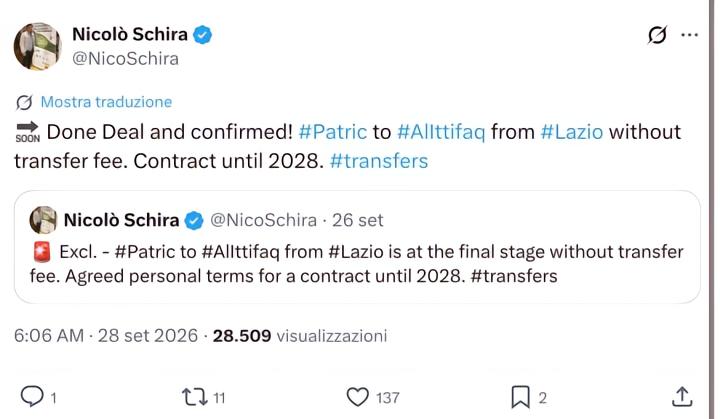Open the blue #transfers hashtag
Image resolution: width=720 pixels, height=419 pixels.
tap(379, 161)
